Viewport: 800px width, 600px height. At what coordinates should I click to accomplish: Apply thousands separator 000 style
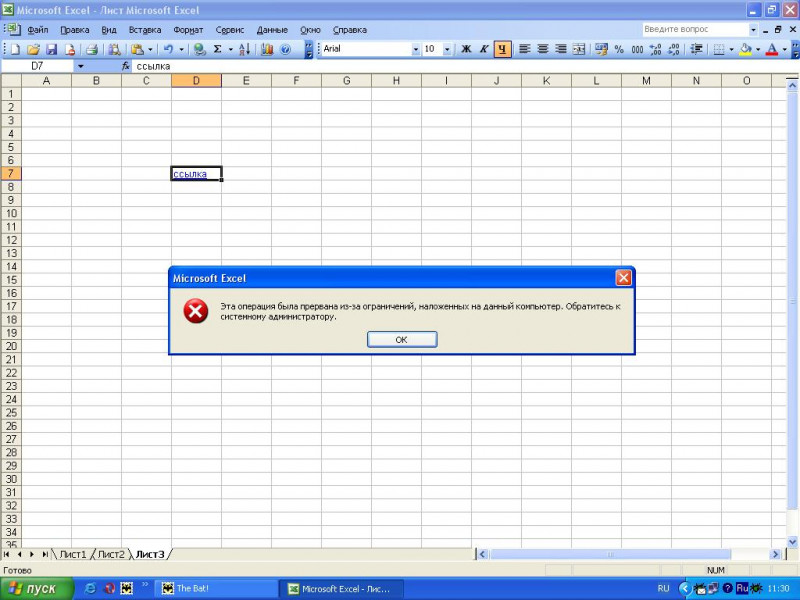click(x=637, y=49)
